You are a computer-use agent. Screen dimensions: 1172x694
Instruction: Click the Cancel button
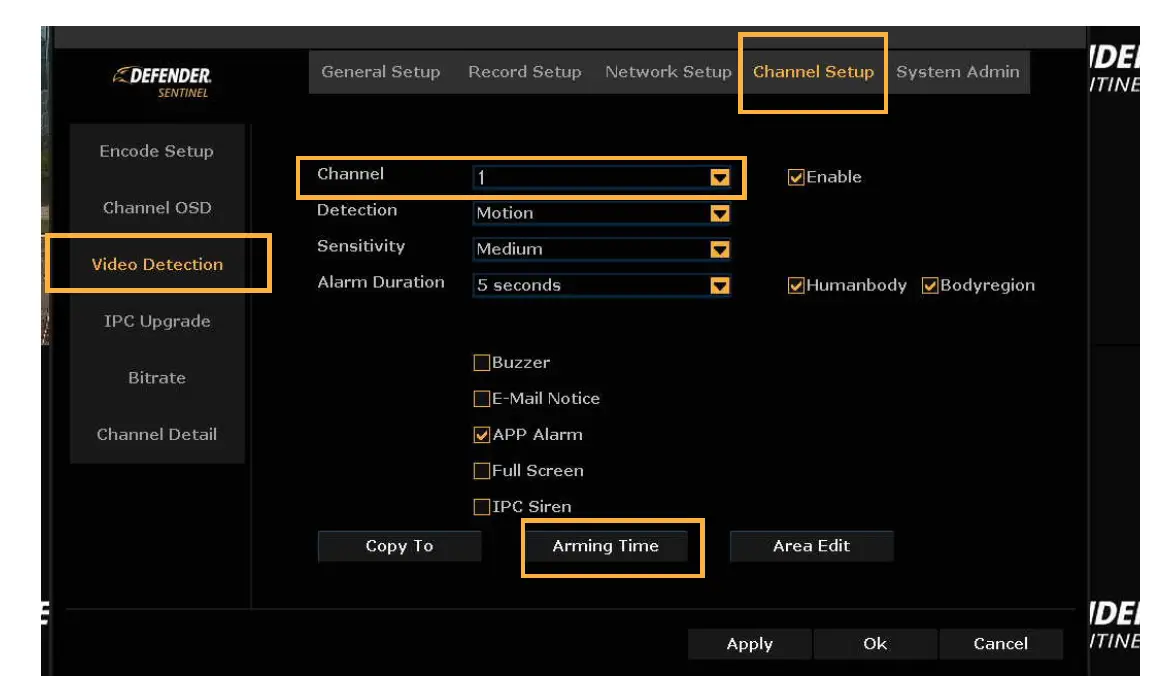point(1000,644)
